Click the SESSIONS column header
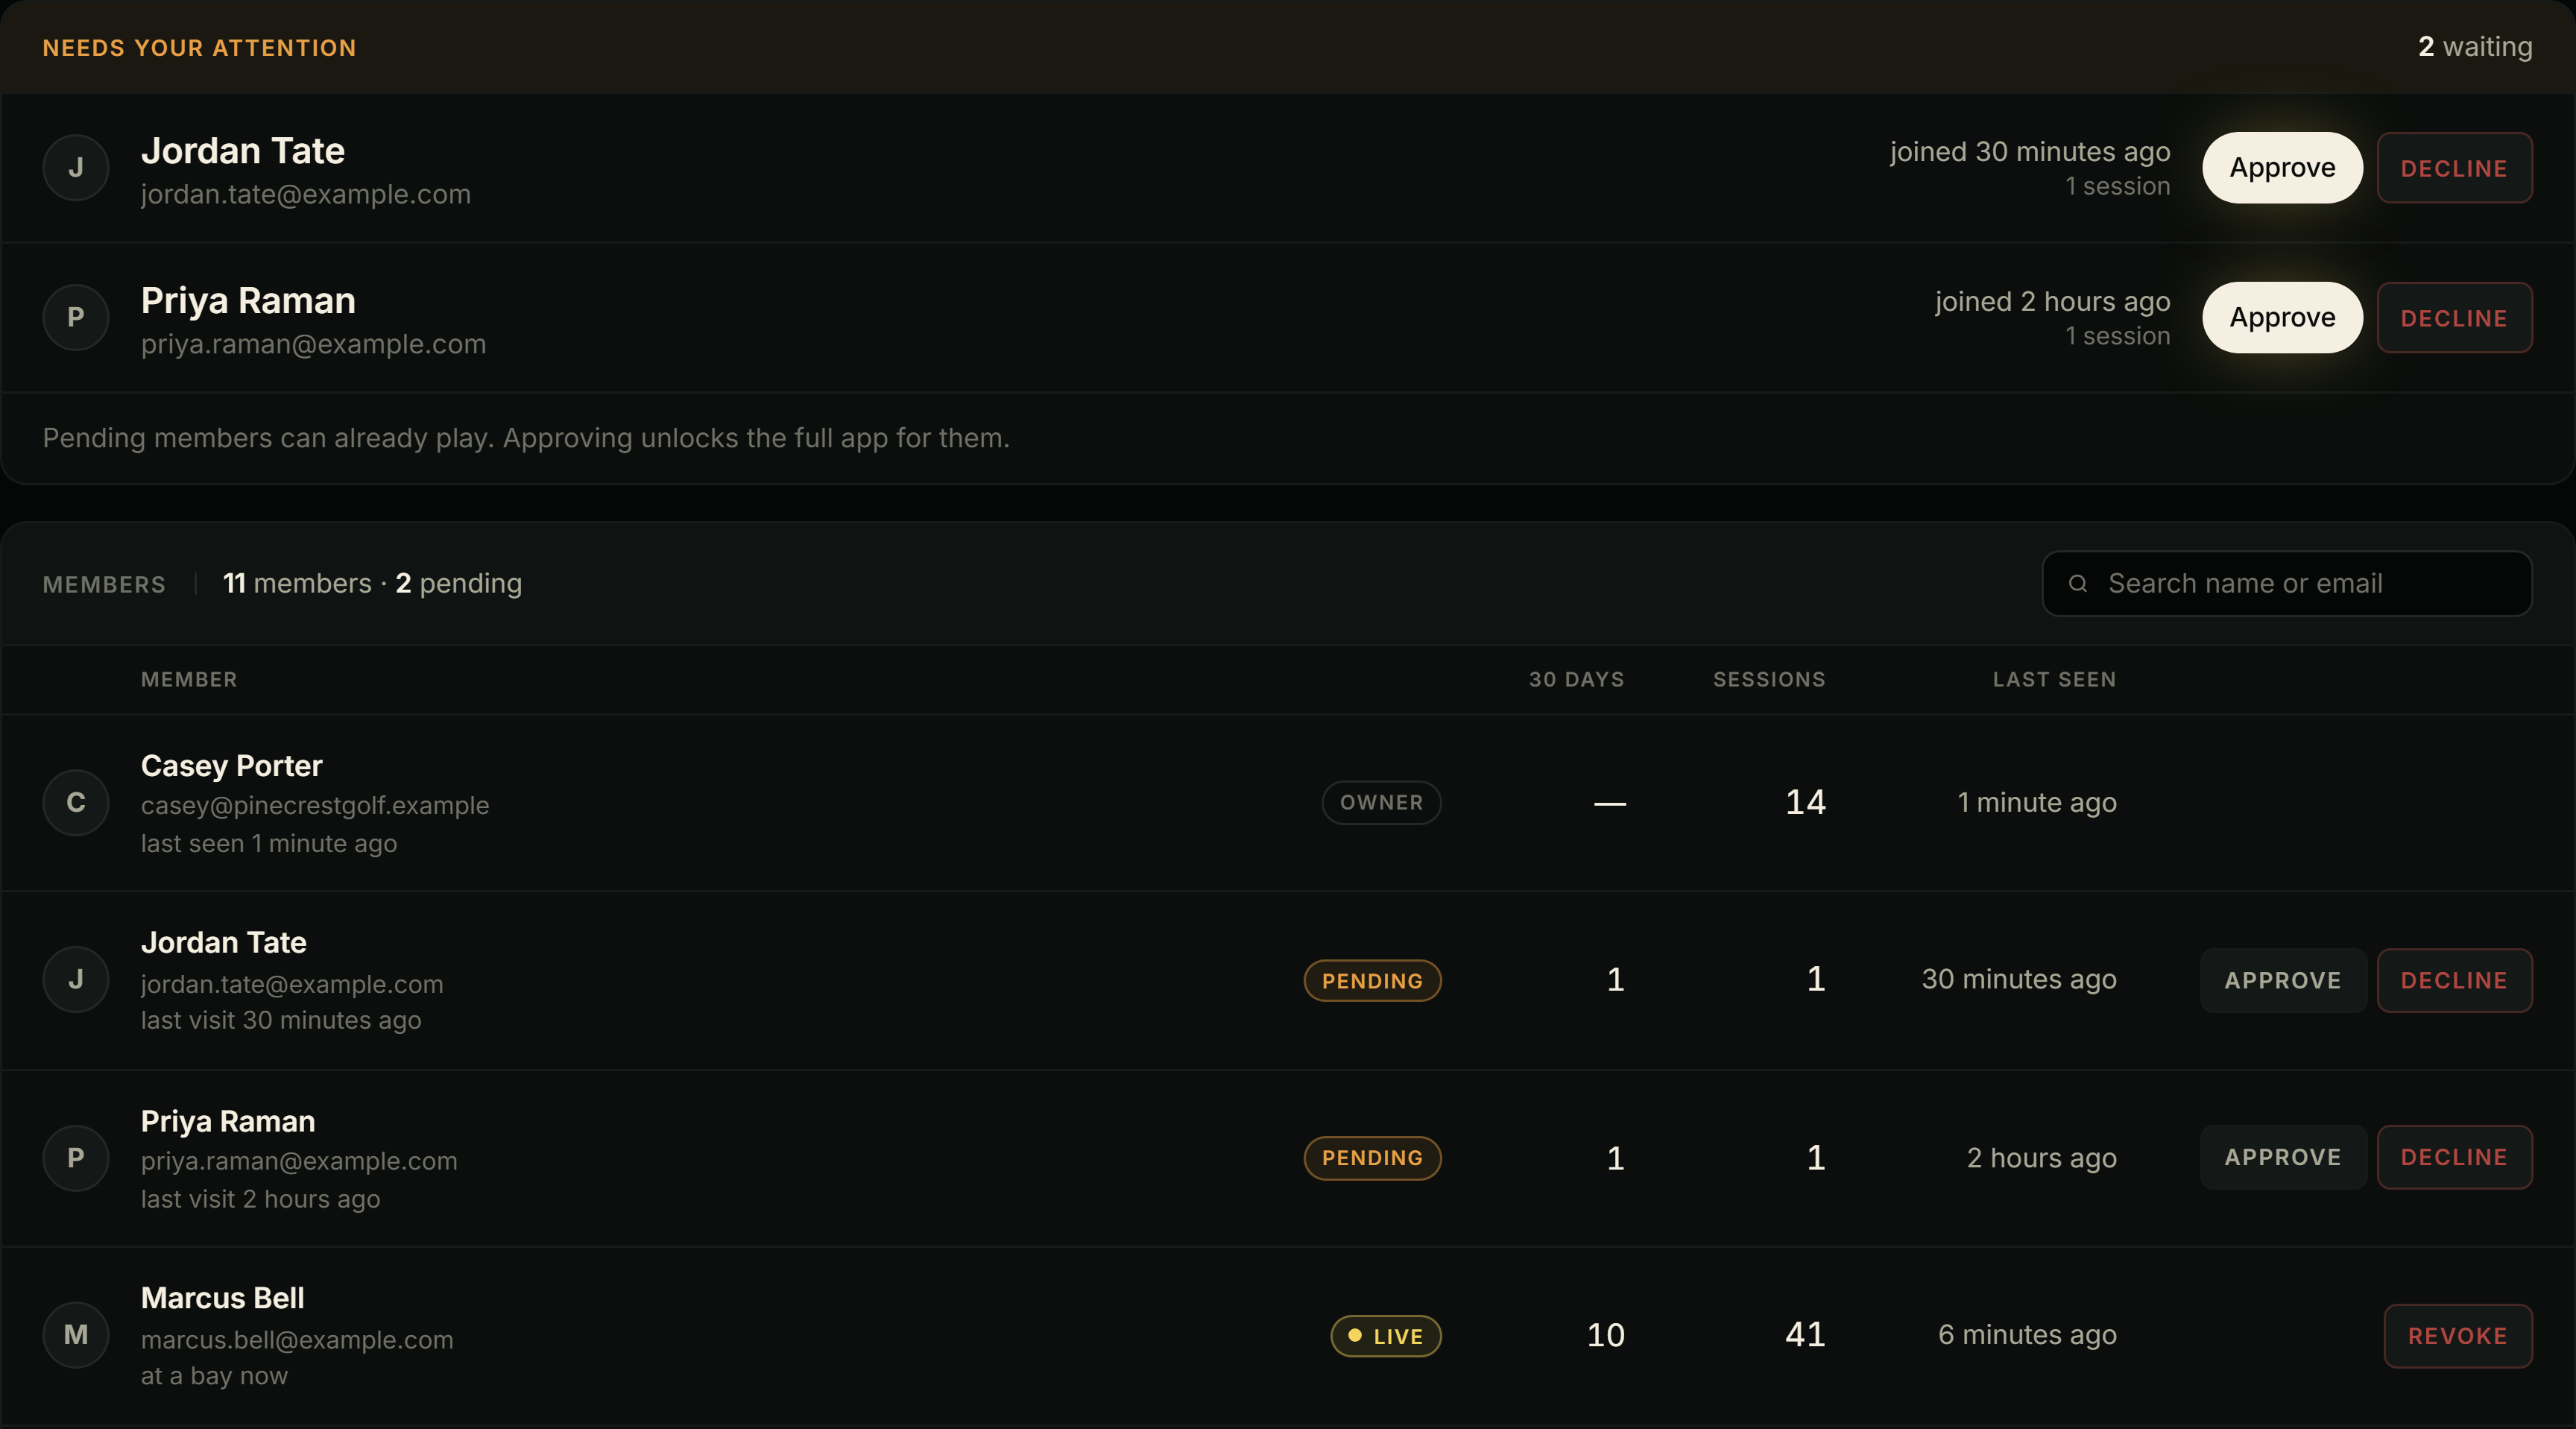 click(1769, 680)
